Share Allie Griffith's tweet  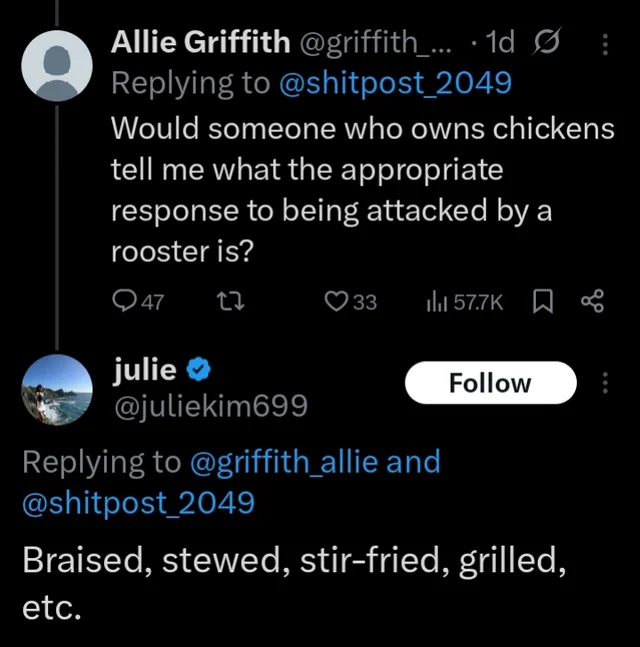593,301
